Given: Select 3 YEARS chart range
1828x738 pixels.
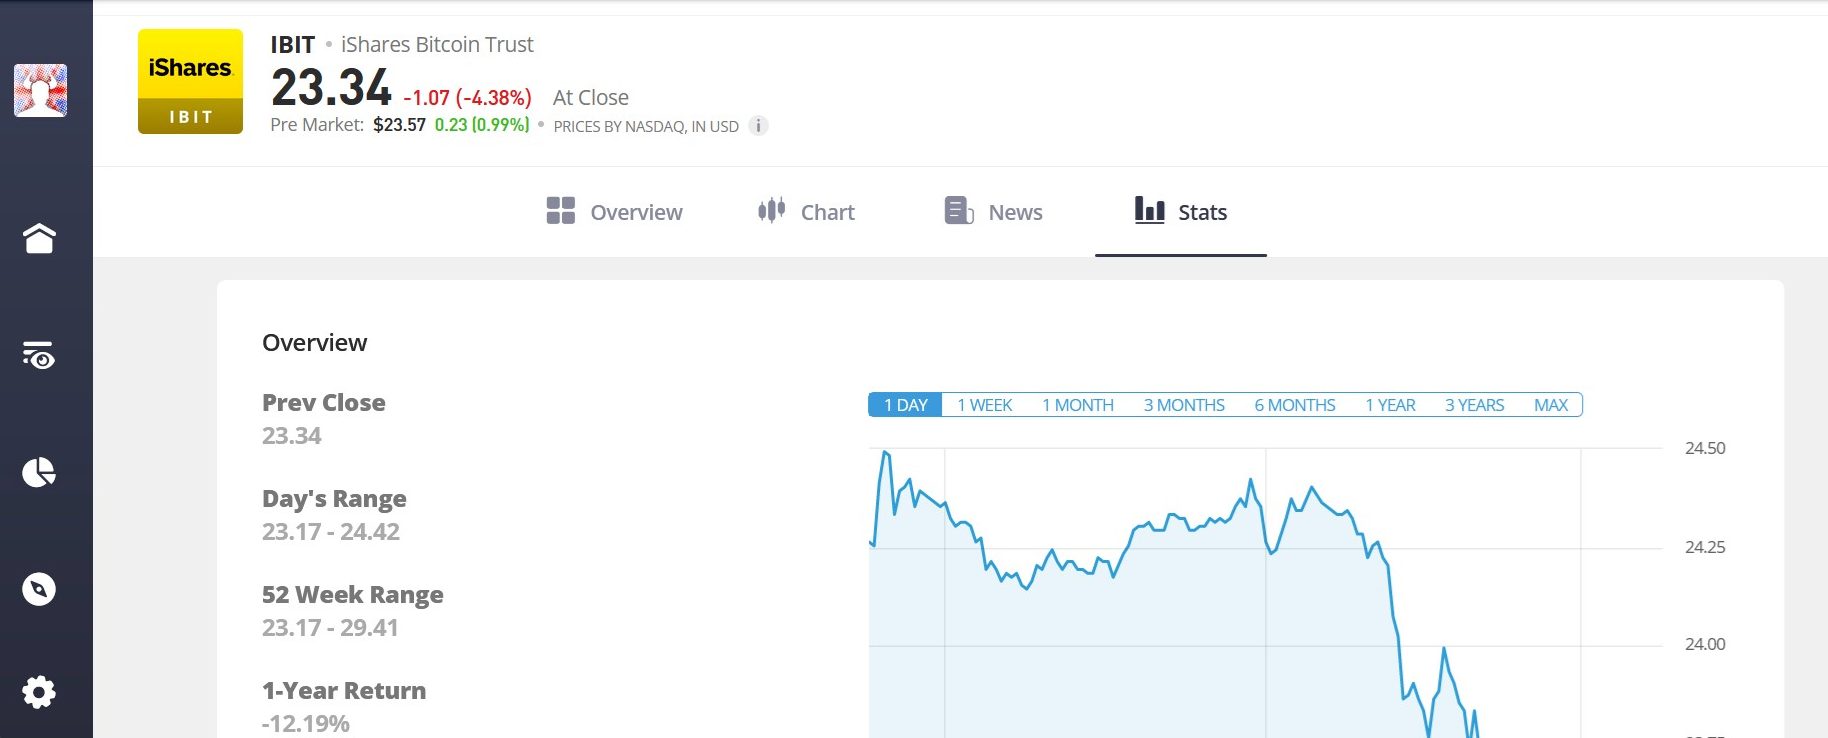Looking at the screenshot, I should [x=1474, y=405].
